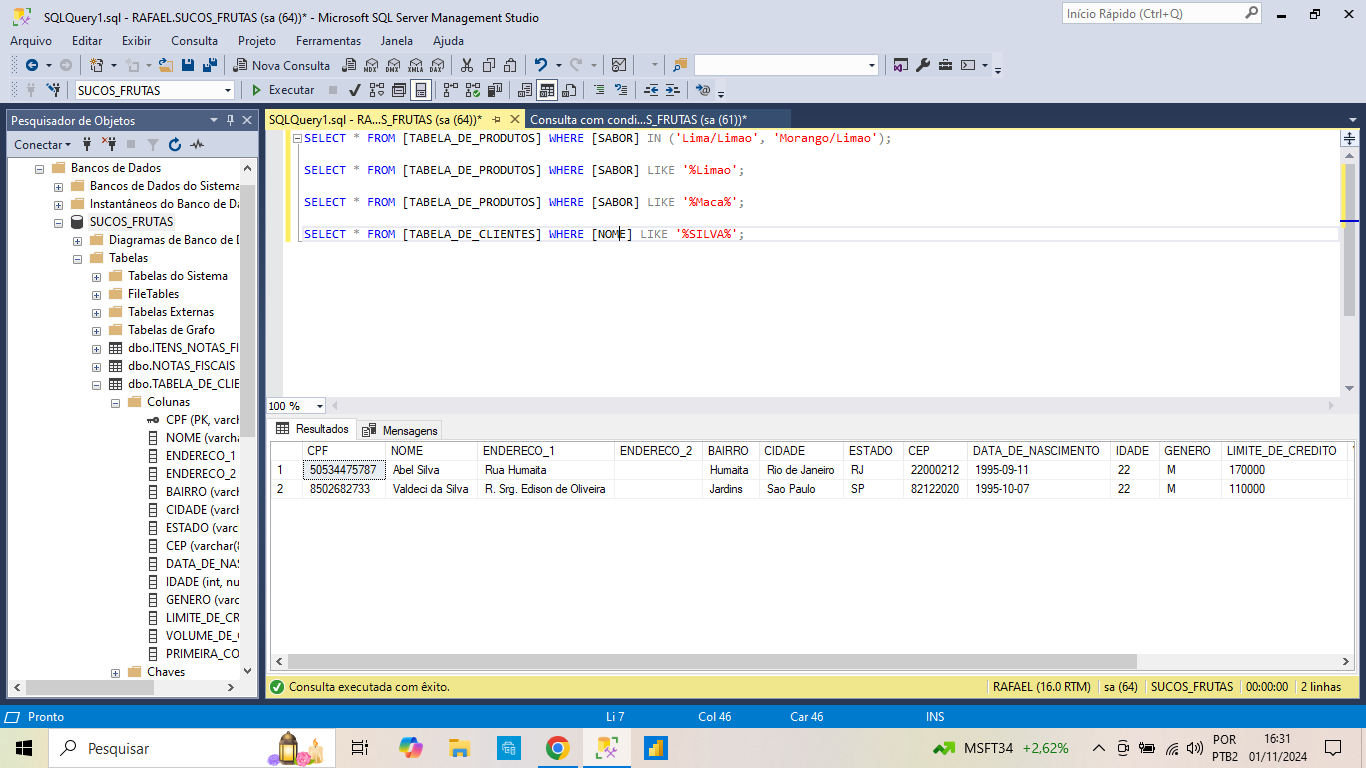Click the toolbox icon
This screenshot has height=768, width=1366.
click(x=945, y=65)
